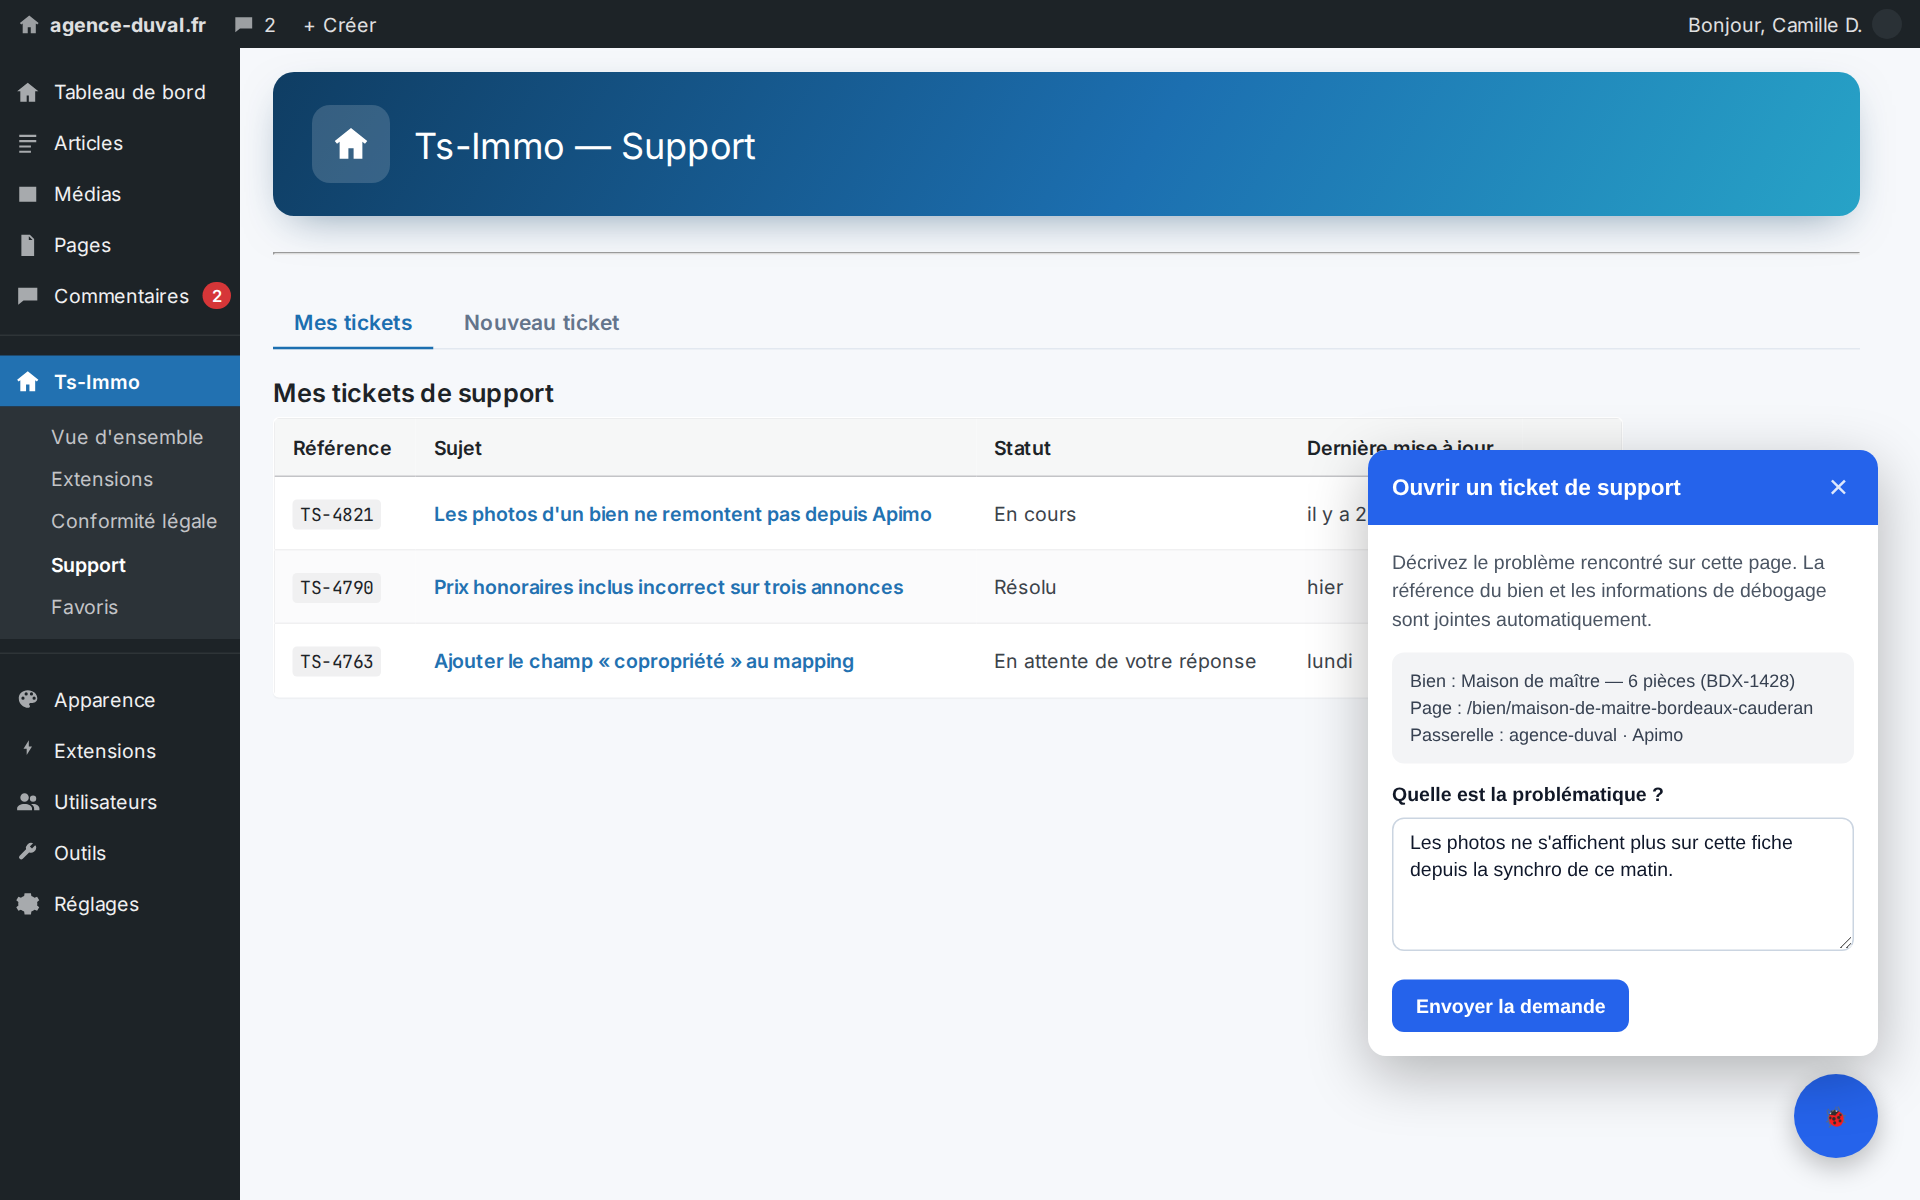This screenshot has height=1200, width=1920.
Task: Switch to the Mes tickets tab
Action: (353, 323)
